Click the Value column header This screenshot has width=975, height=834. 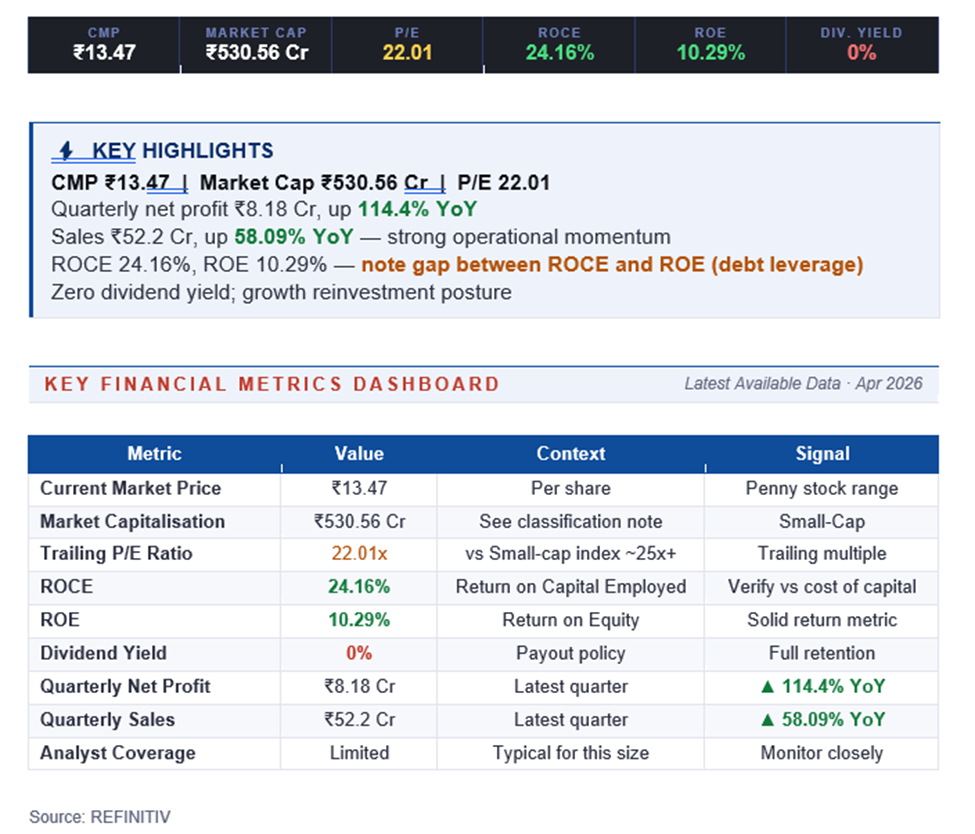(359, 454)
